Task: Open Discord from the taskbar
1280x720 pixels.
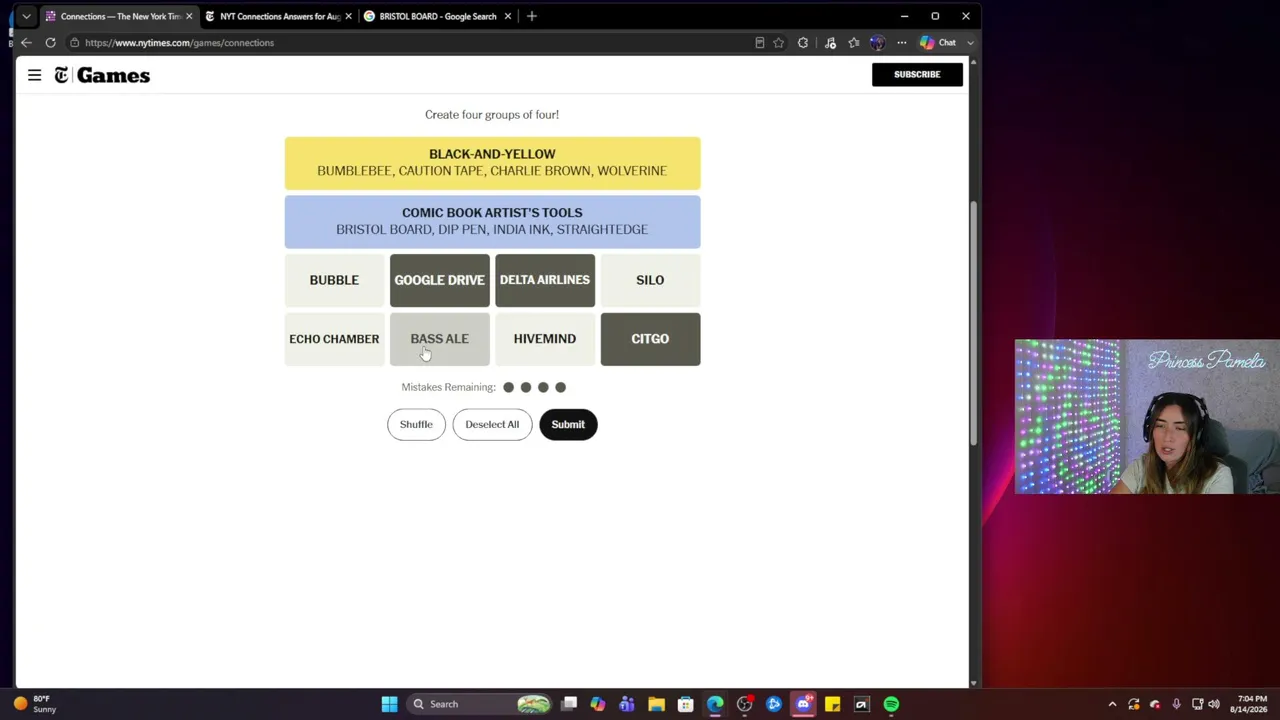Action: (x=803, y=704)
